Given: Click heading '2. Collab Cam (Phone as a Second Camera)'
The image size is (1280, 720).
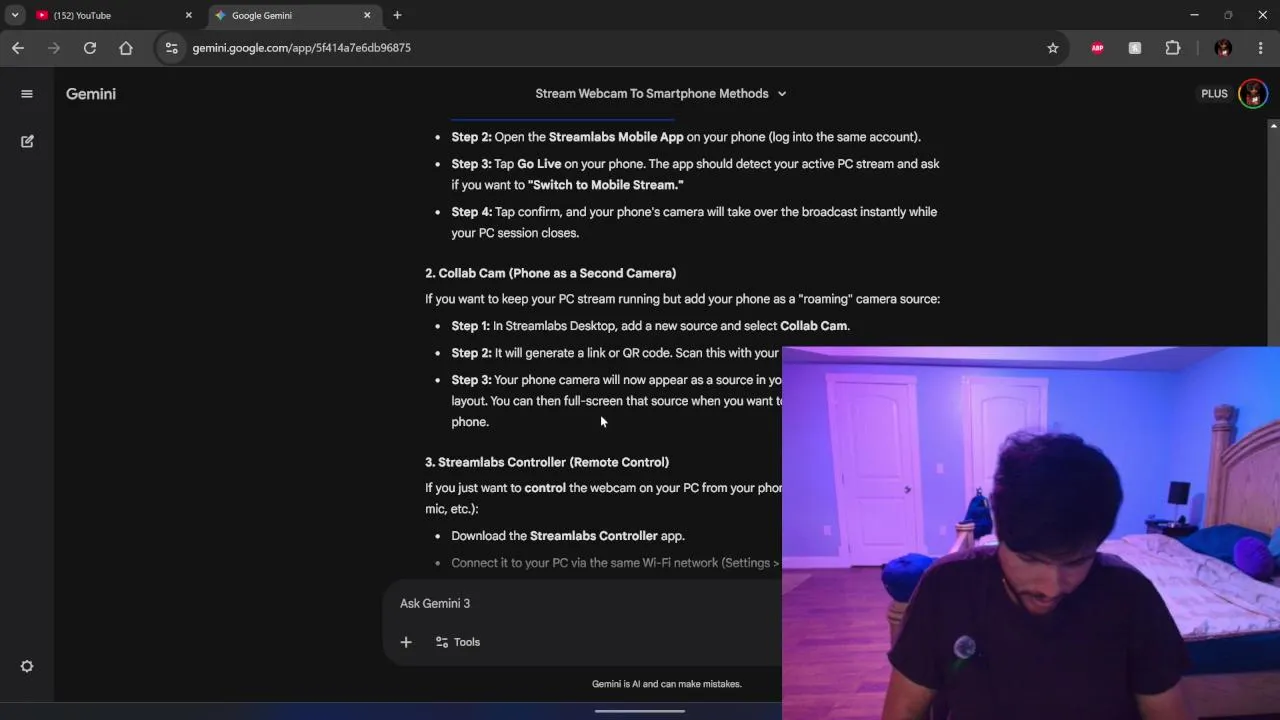Looking at the screenshot, I should coord(550,273).
